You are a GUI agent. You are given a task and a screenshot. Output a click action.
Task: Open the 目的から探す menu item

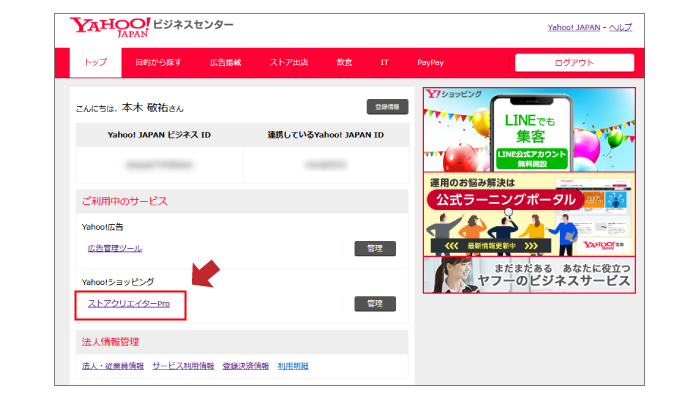[x=158, y=62]
